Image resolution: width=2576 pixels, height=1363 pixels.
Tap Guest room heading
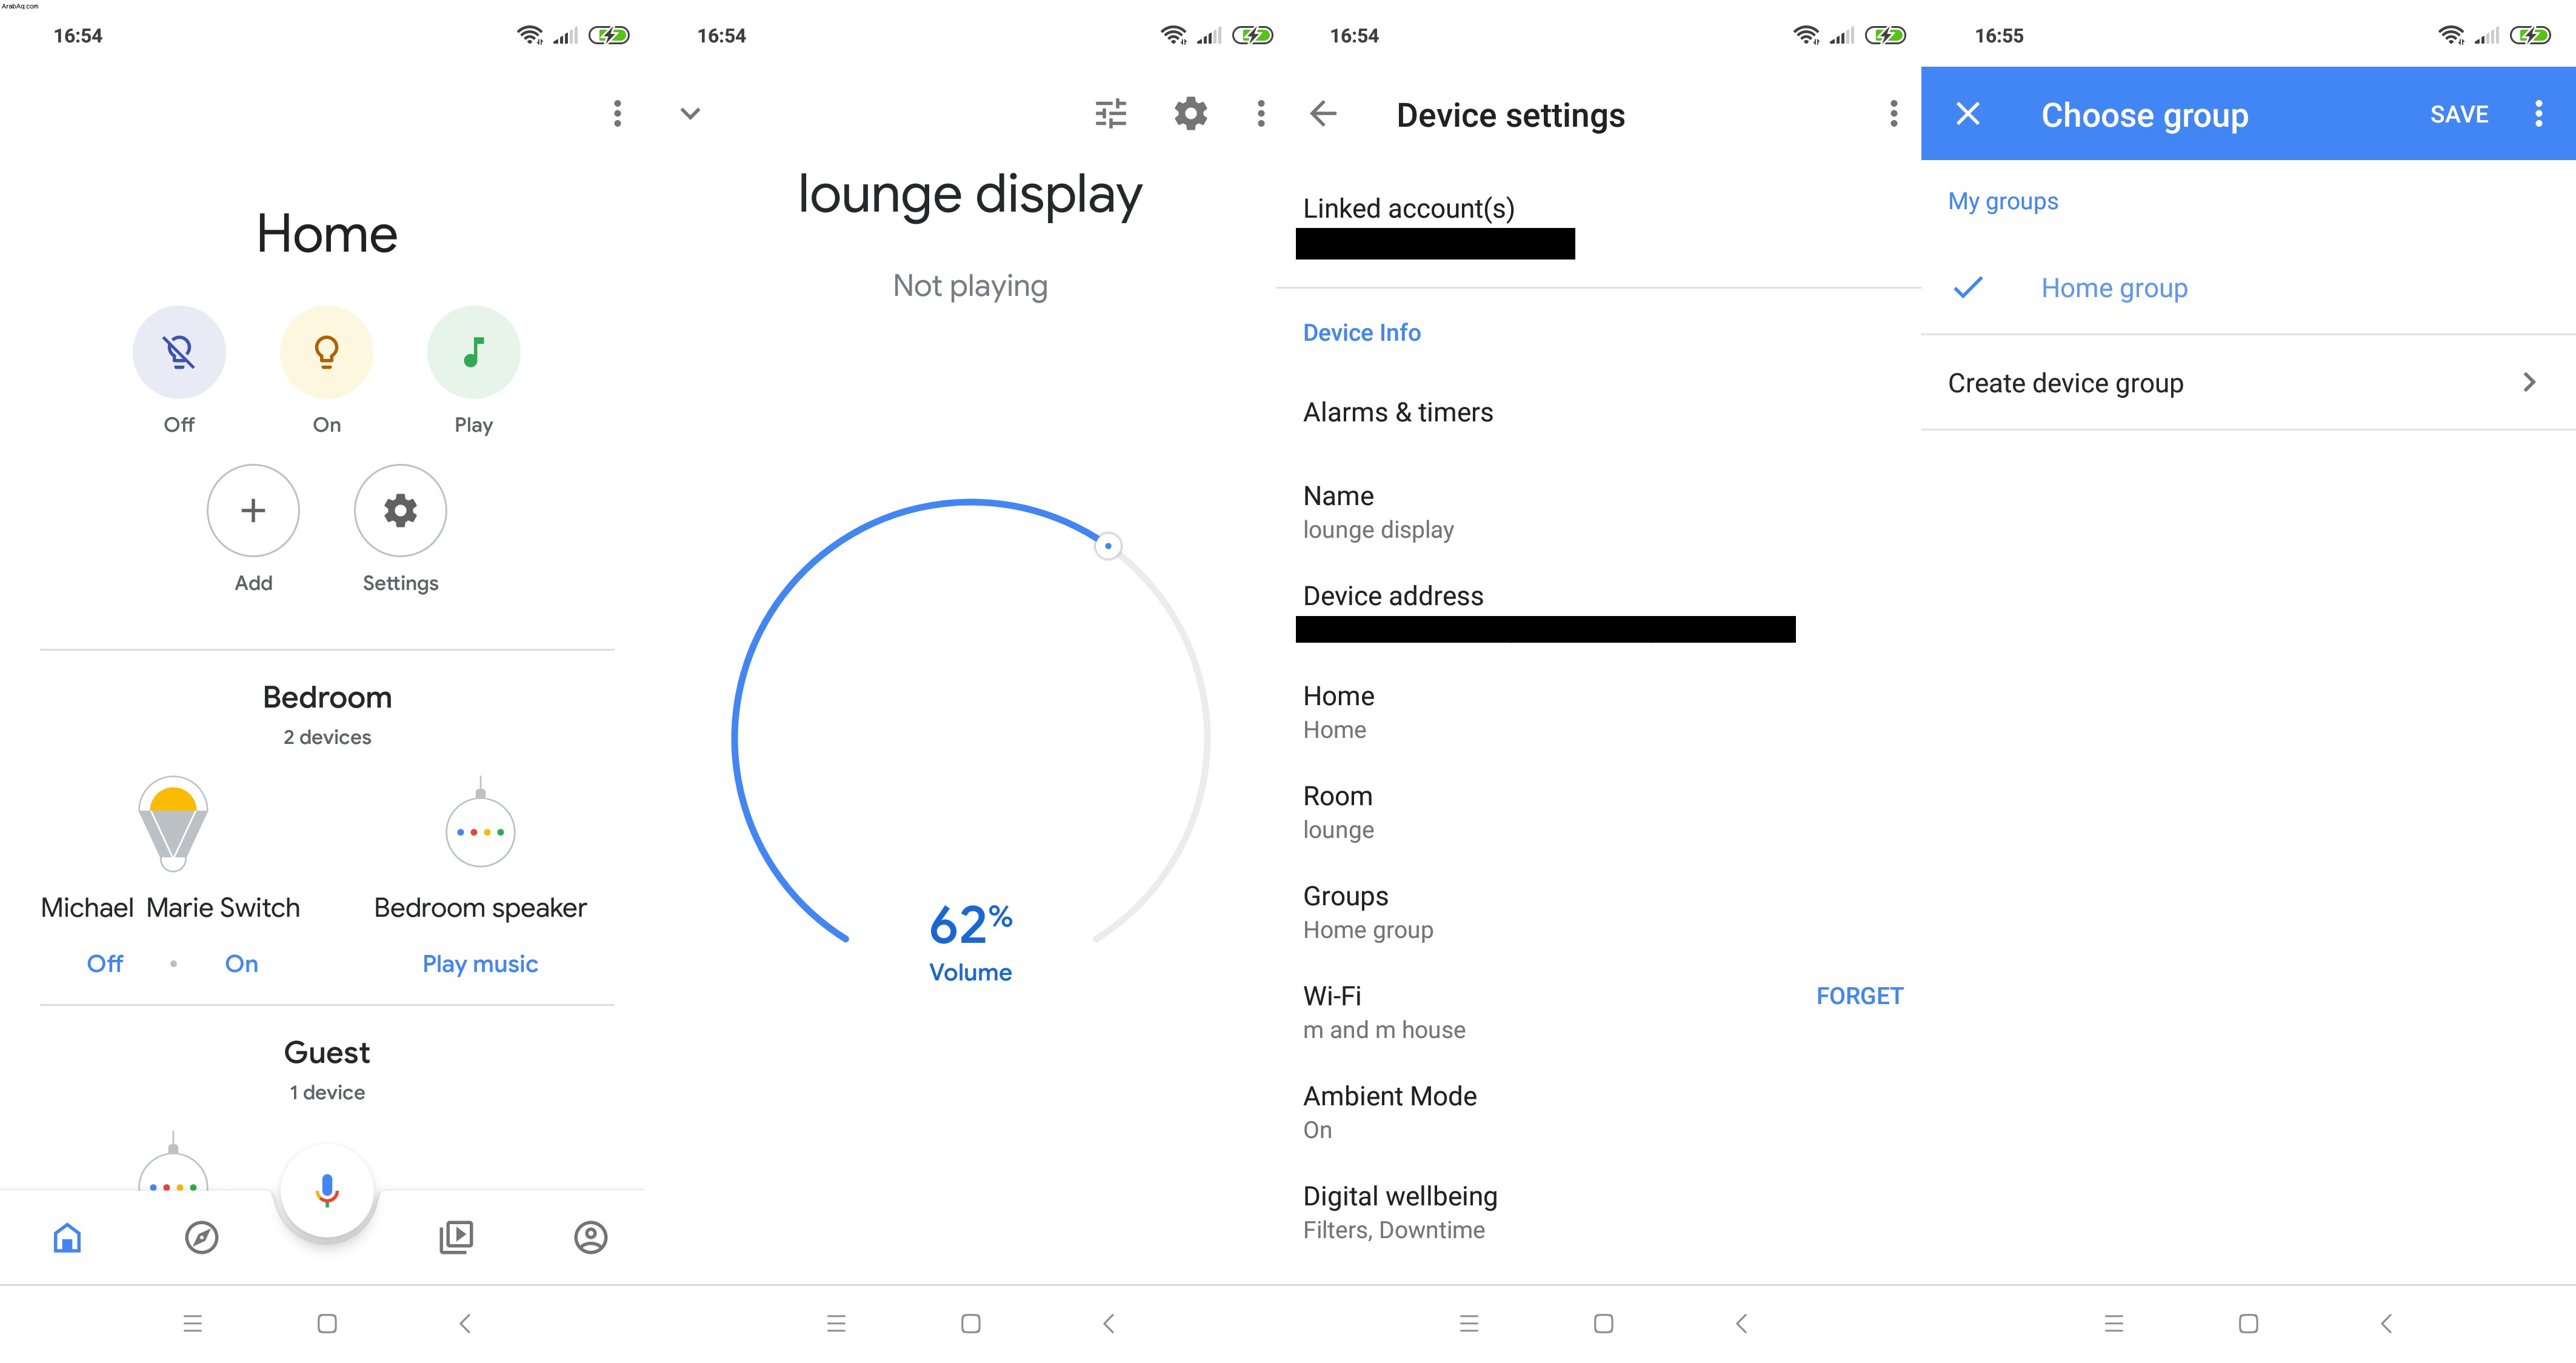pyautogui.click(x=327, y=1053)
